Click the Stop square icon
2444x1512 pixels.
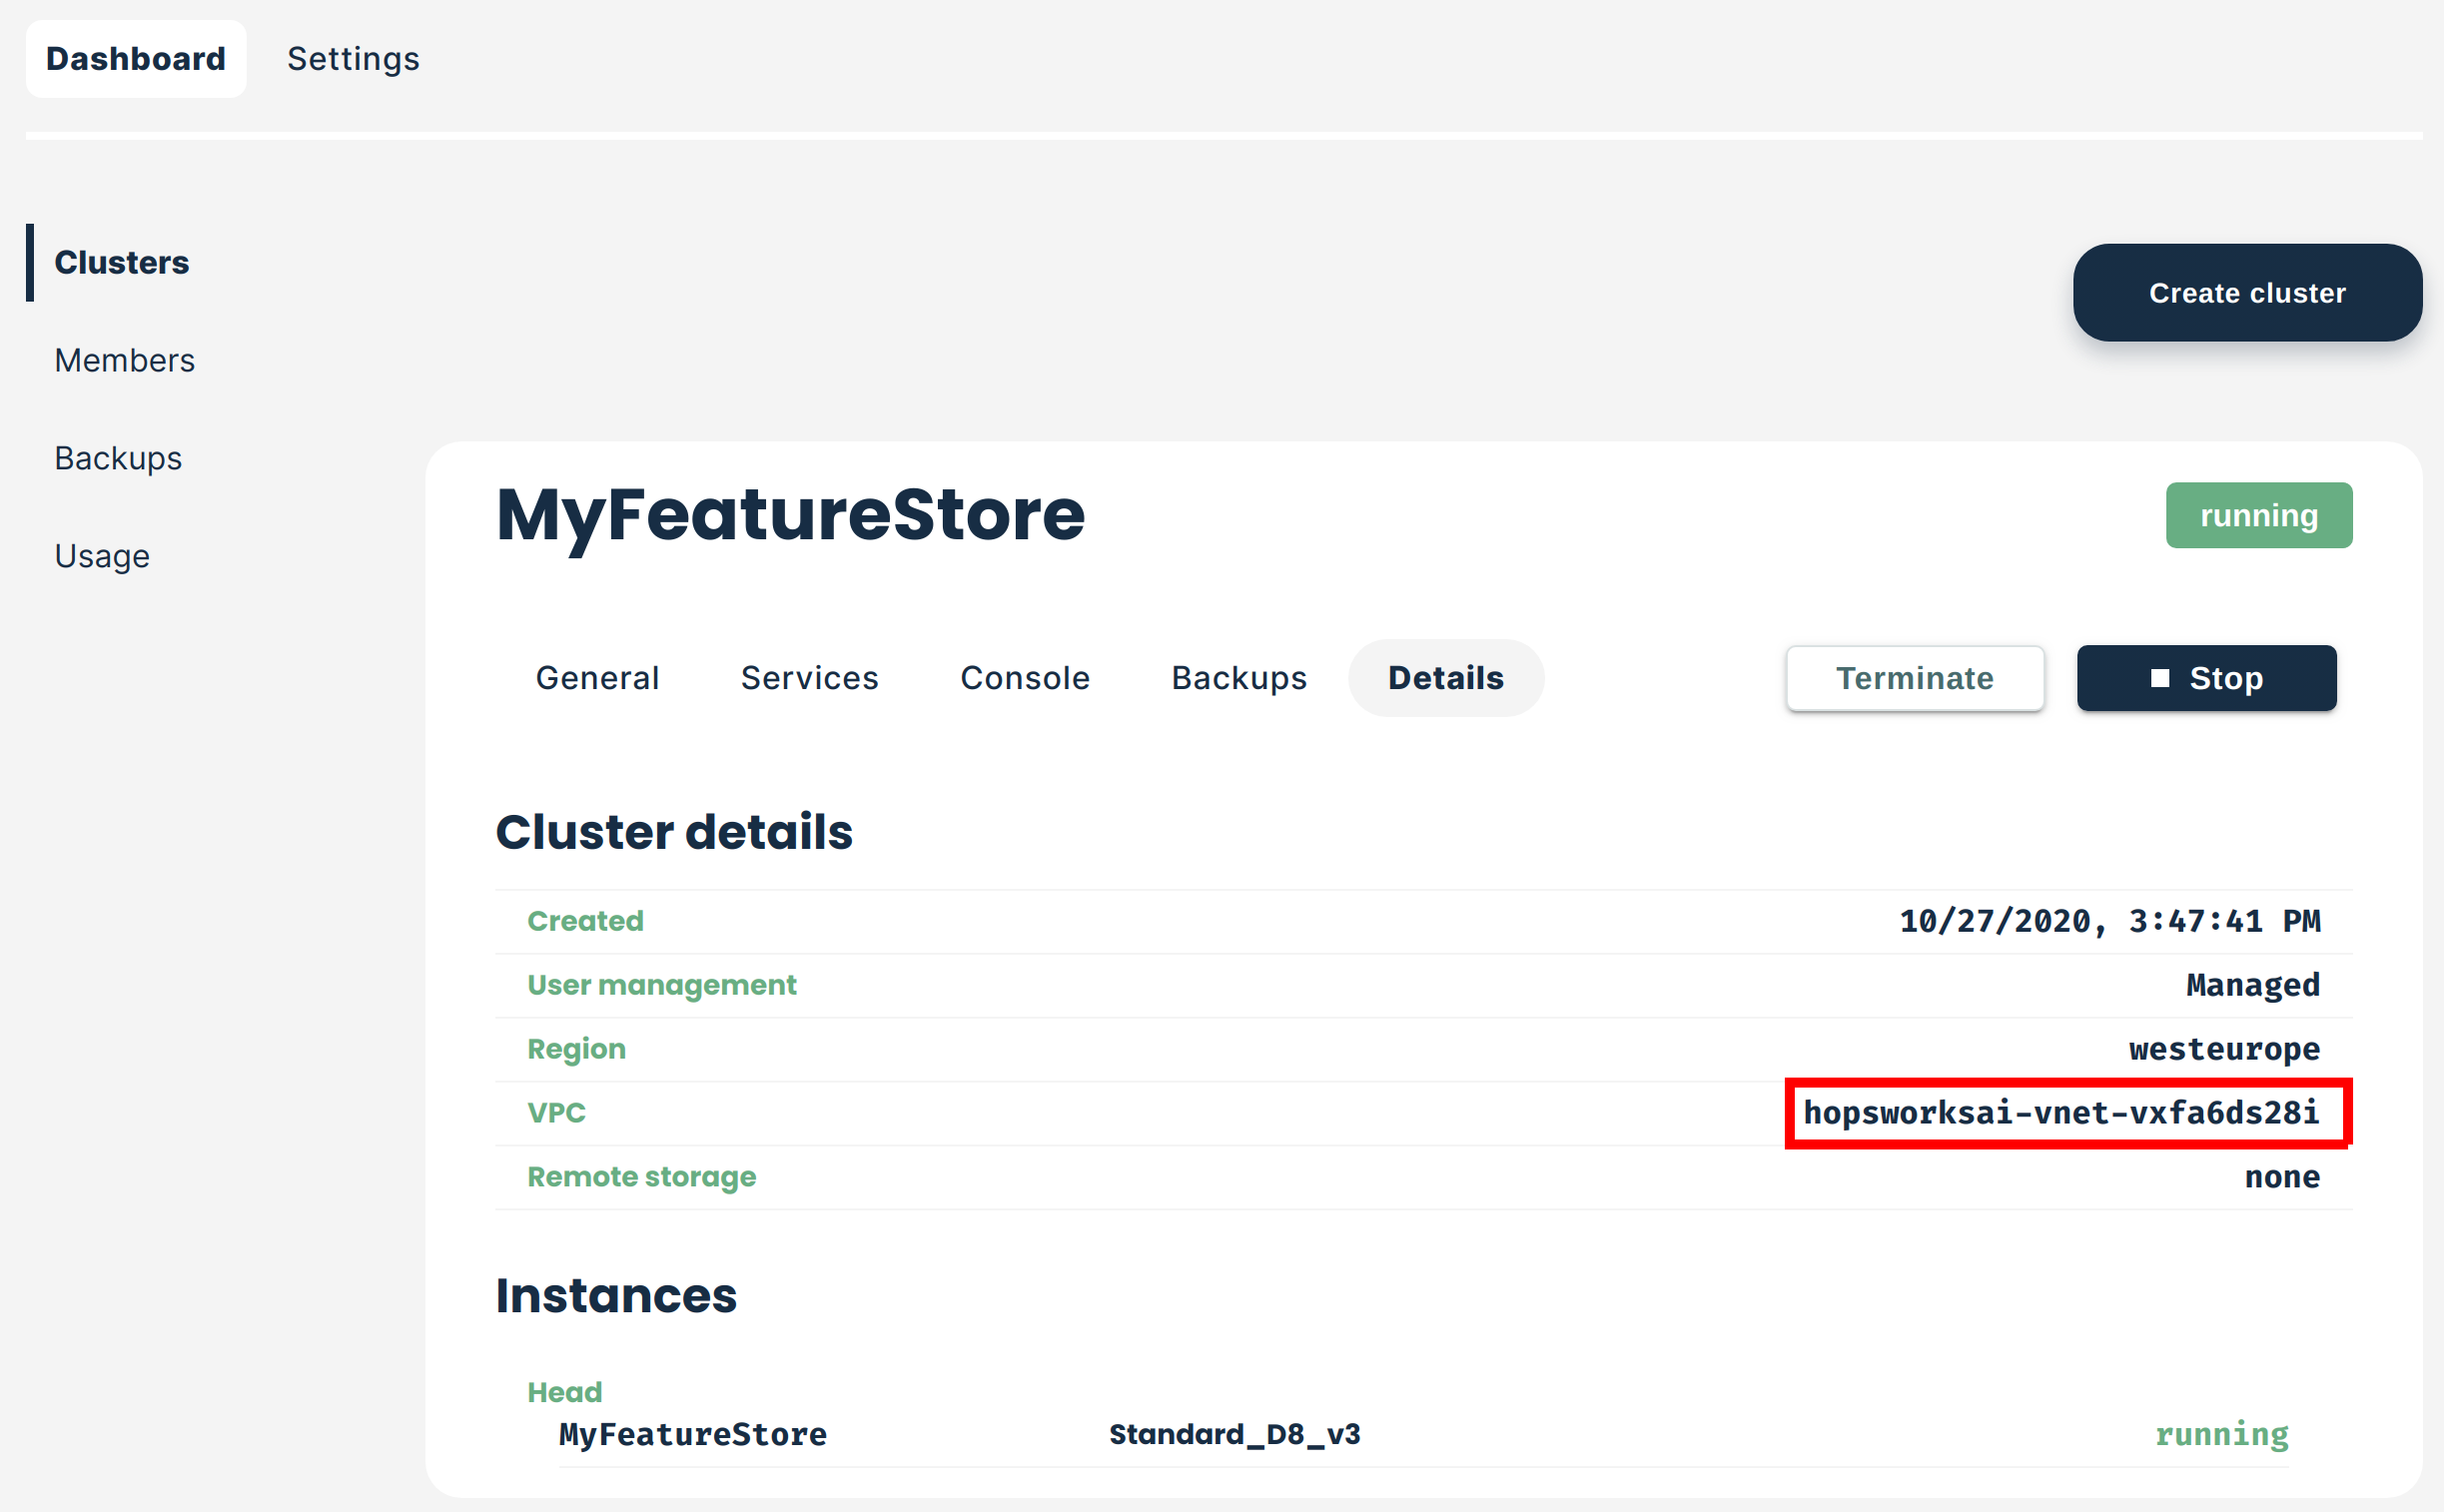click(x=2159, y=678)
